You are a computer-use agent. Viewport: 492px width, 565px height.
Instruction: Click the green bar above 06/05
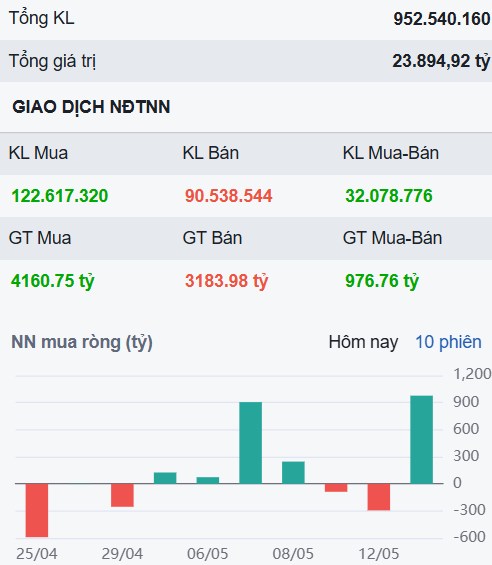pos(208,480)
